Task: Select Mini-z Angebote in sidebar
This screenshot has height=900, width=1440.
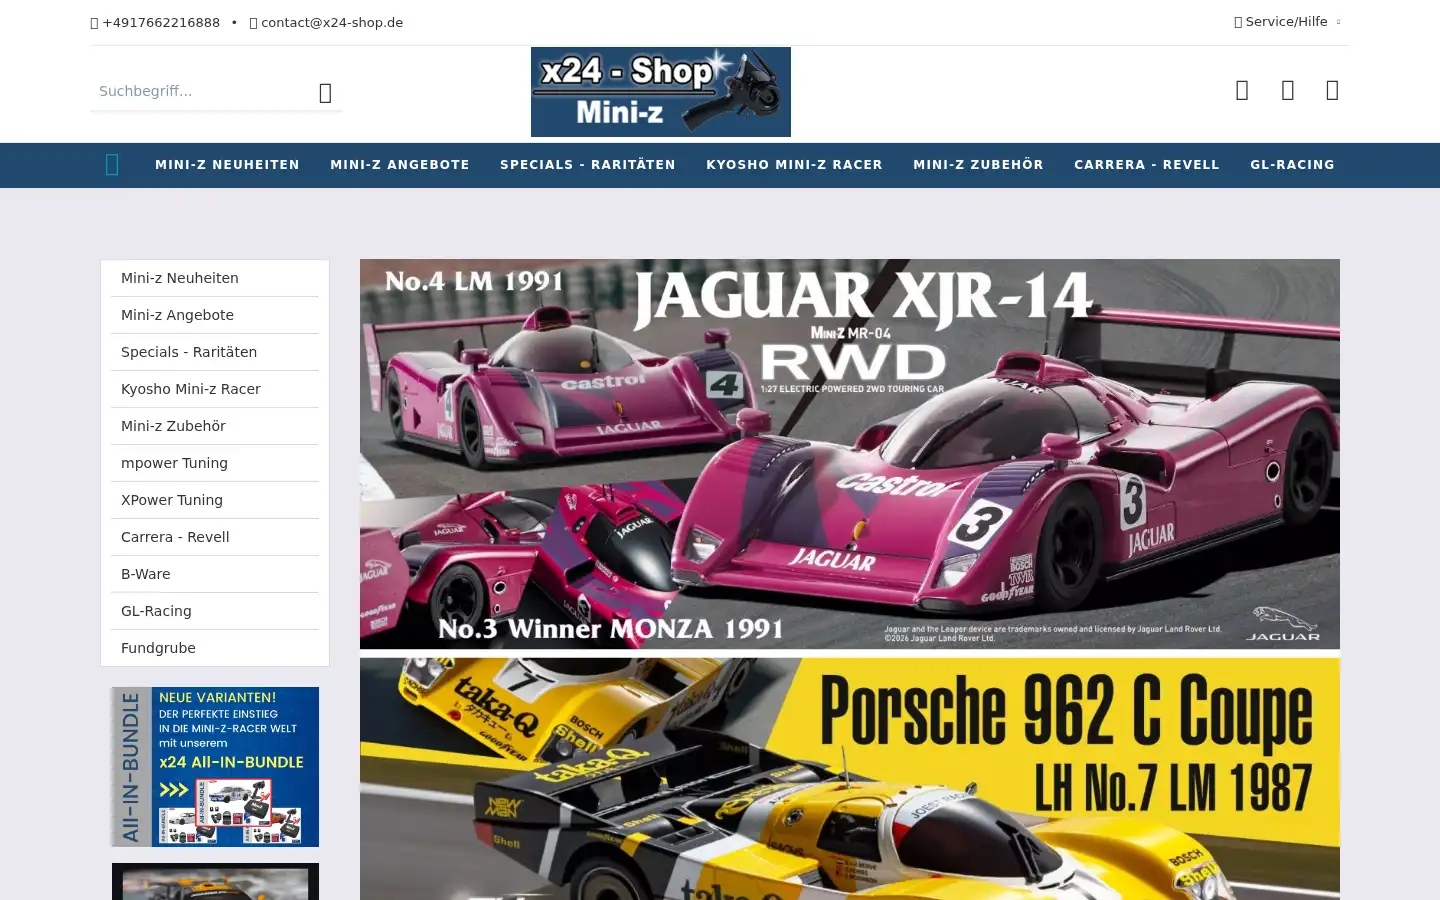Action: click(215, 315)
